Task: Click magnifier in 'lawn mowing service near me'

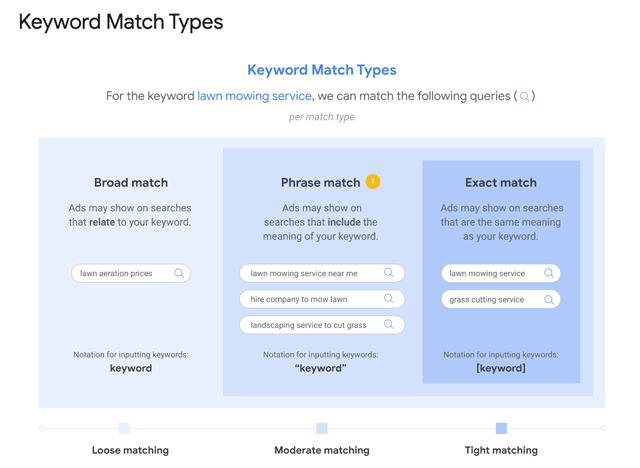Action: [x=389, y=273]
